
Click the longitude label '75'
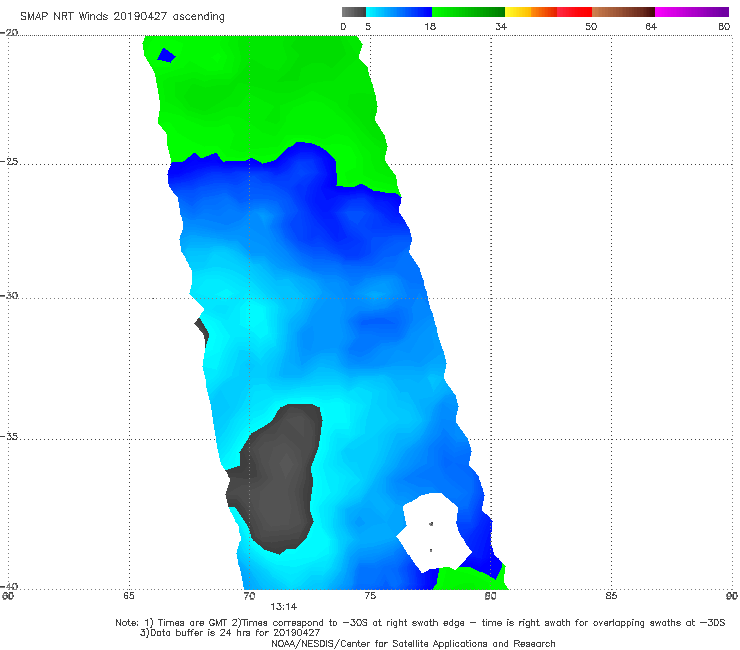pos(370,596)
